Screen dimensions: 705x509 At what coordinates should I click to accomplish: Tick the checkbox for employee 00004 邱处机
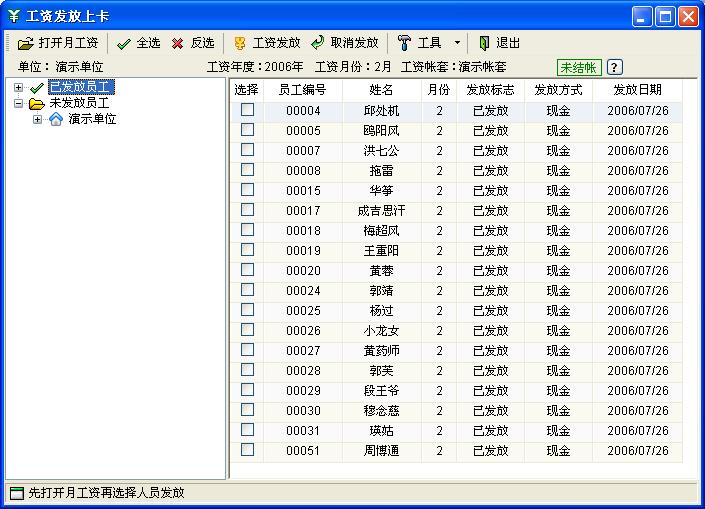[x=247, y=110]
